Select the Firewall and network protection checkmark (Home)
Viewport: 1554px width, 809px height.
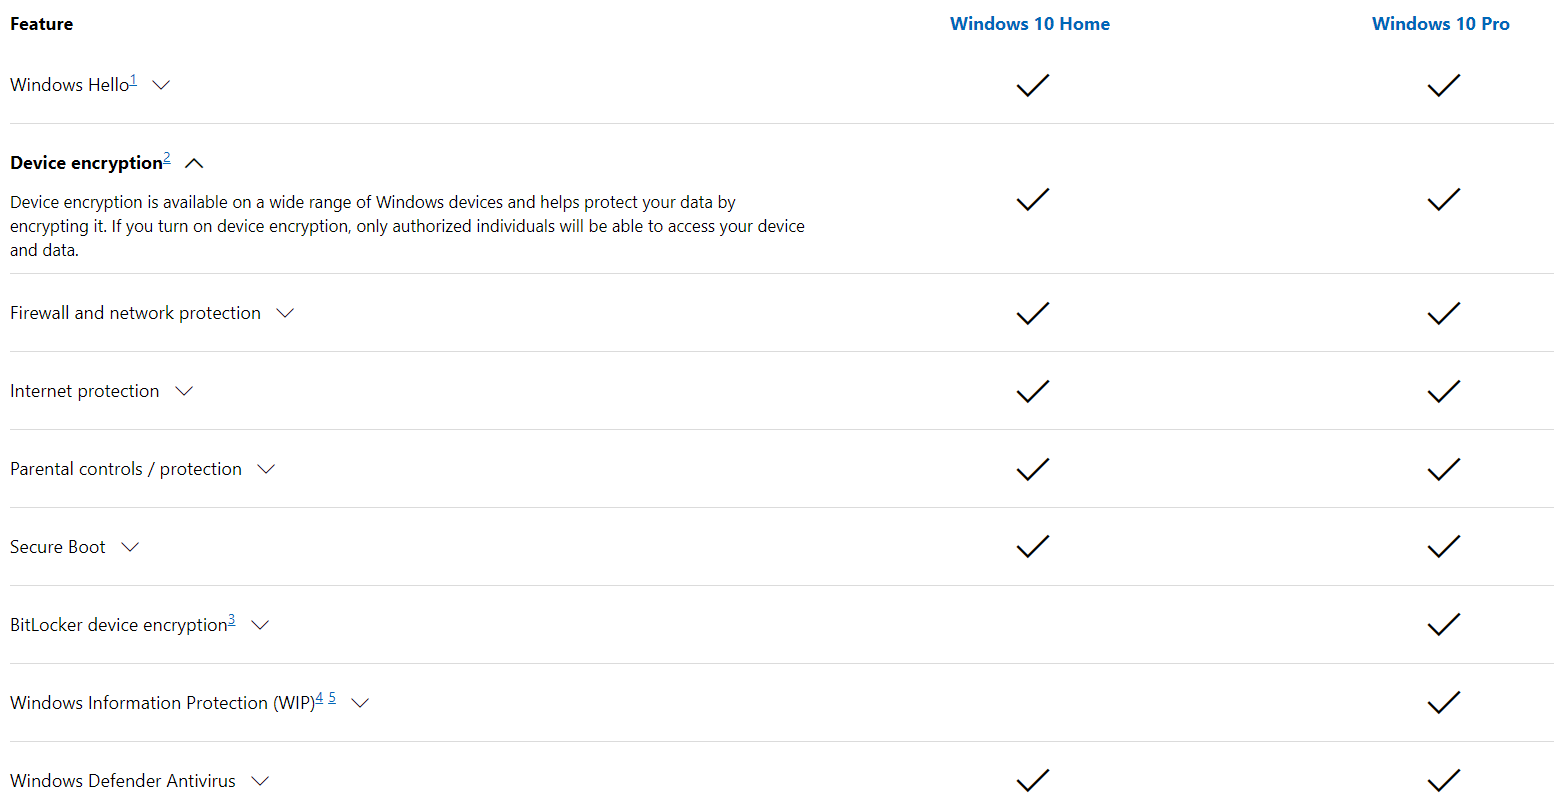coord(1032,313)
